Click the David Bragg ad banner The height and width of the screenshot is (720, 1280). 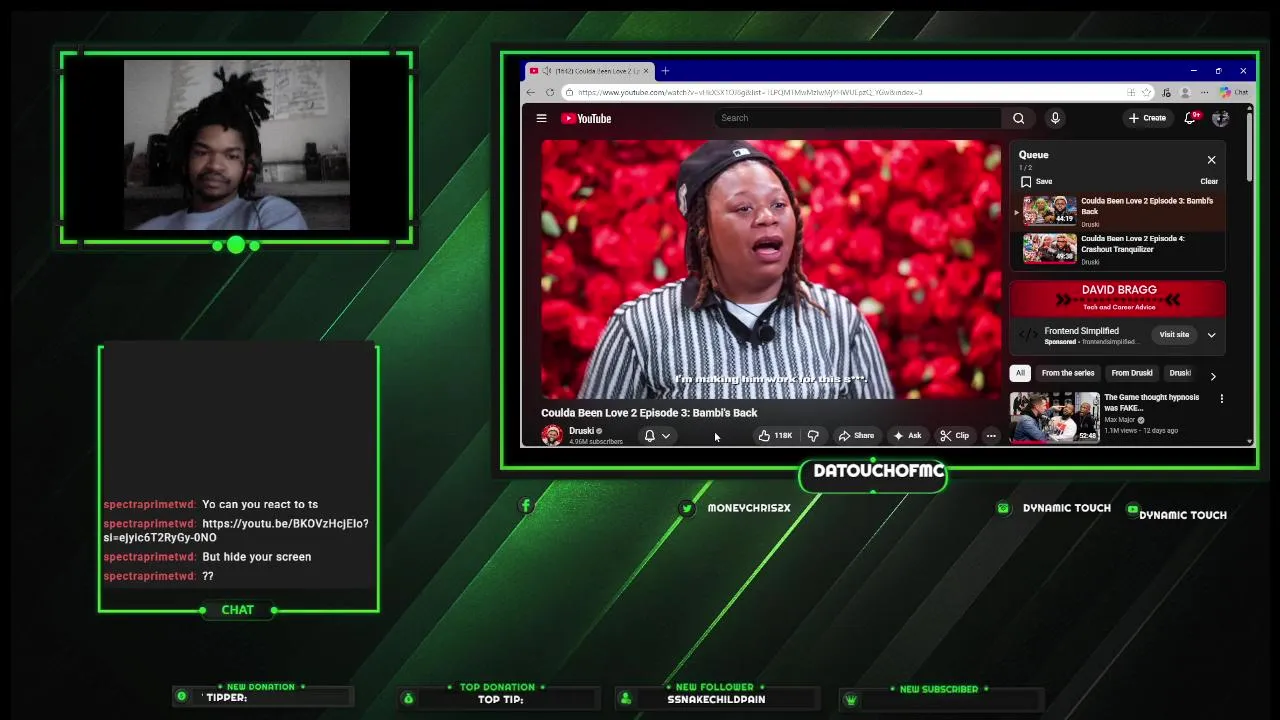point(1118,298)
